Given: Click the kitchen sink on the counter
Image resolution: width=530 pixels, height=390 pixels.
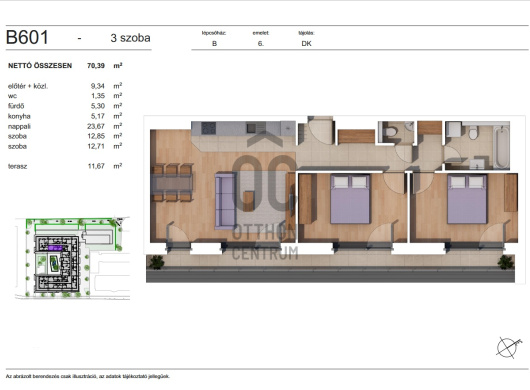Looking at the screenshot, I should tap(255, 128).
